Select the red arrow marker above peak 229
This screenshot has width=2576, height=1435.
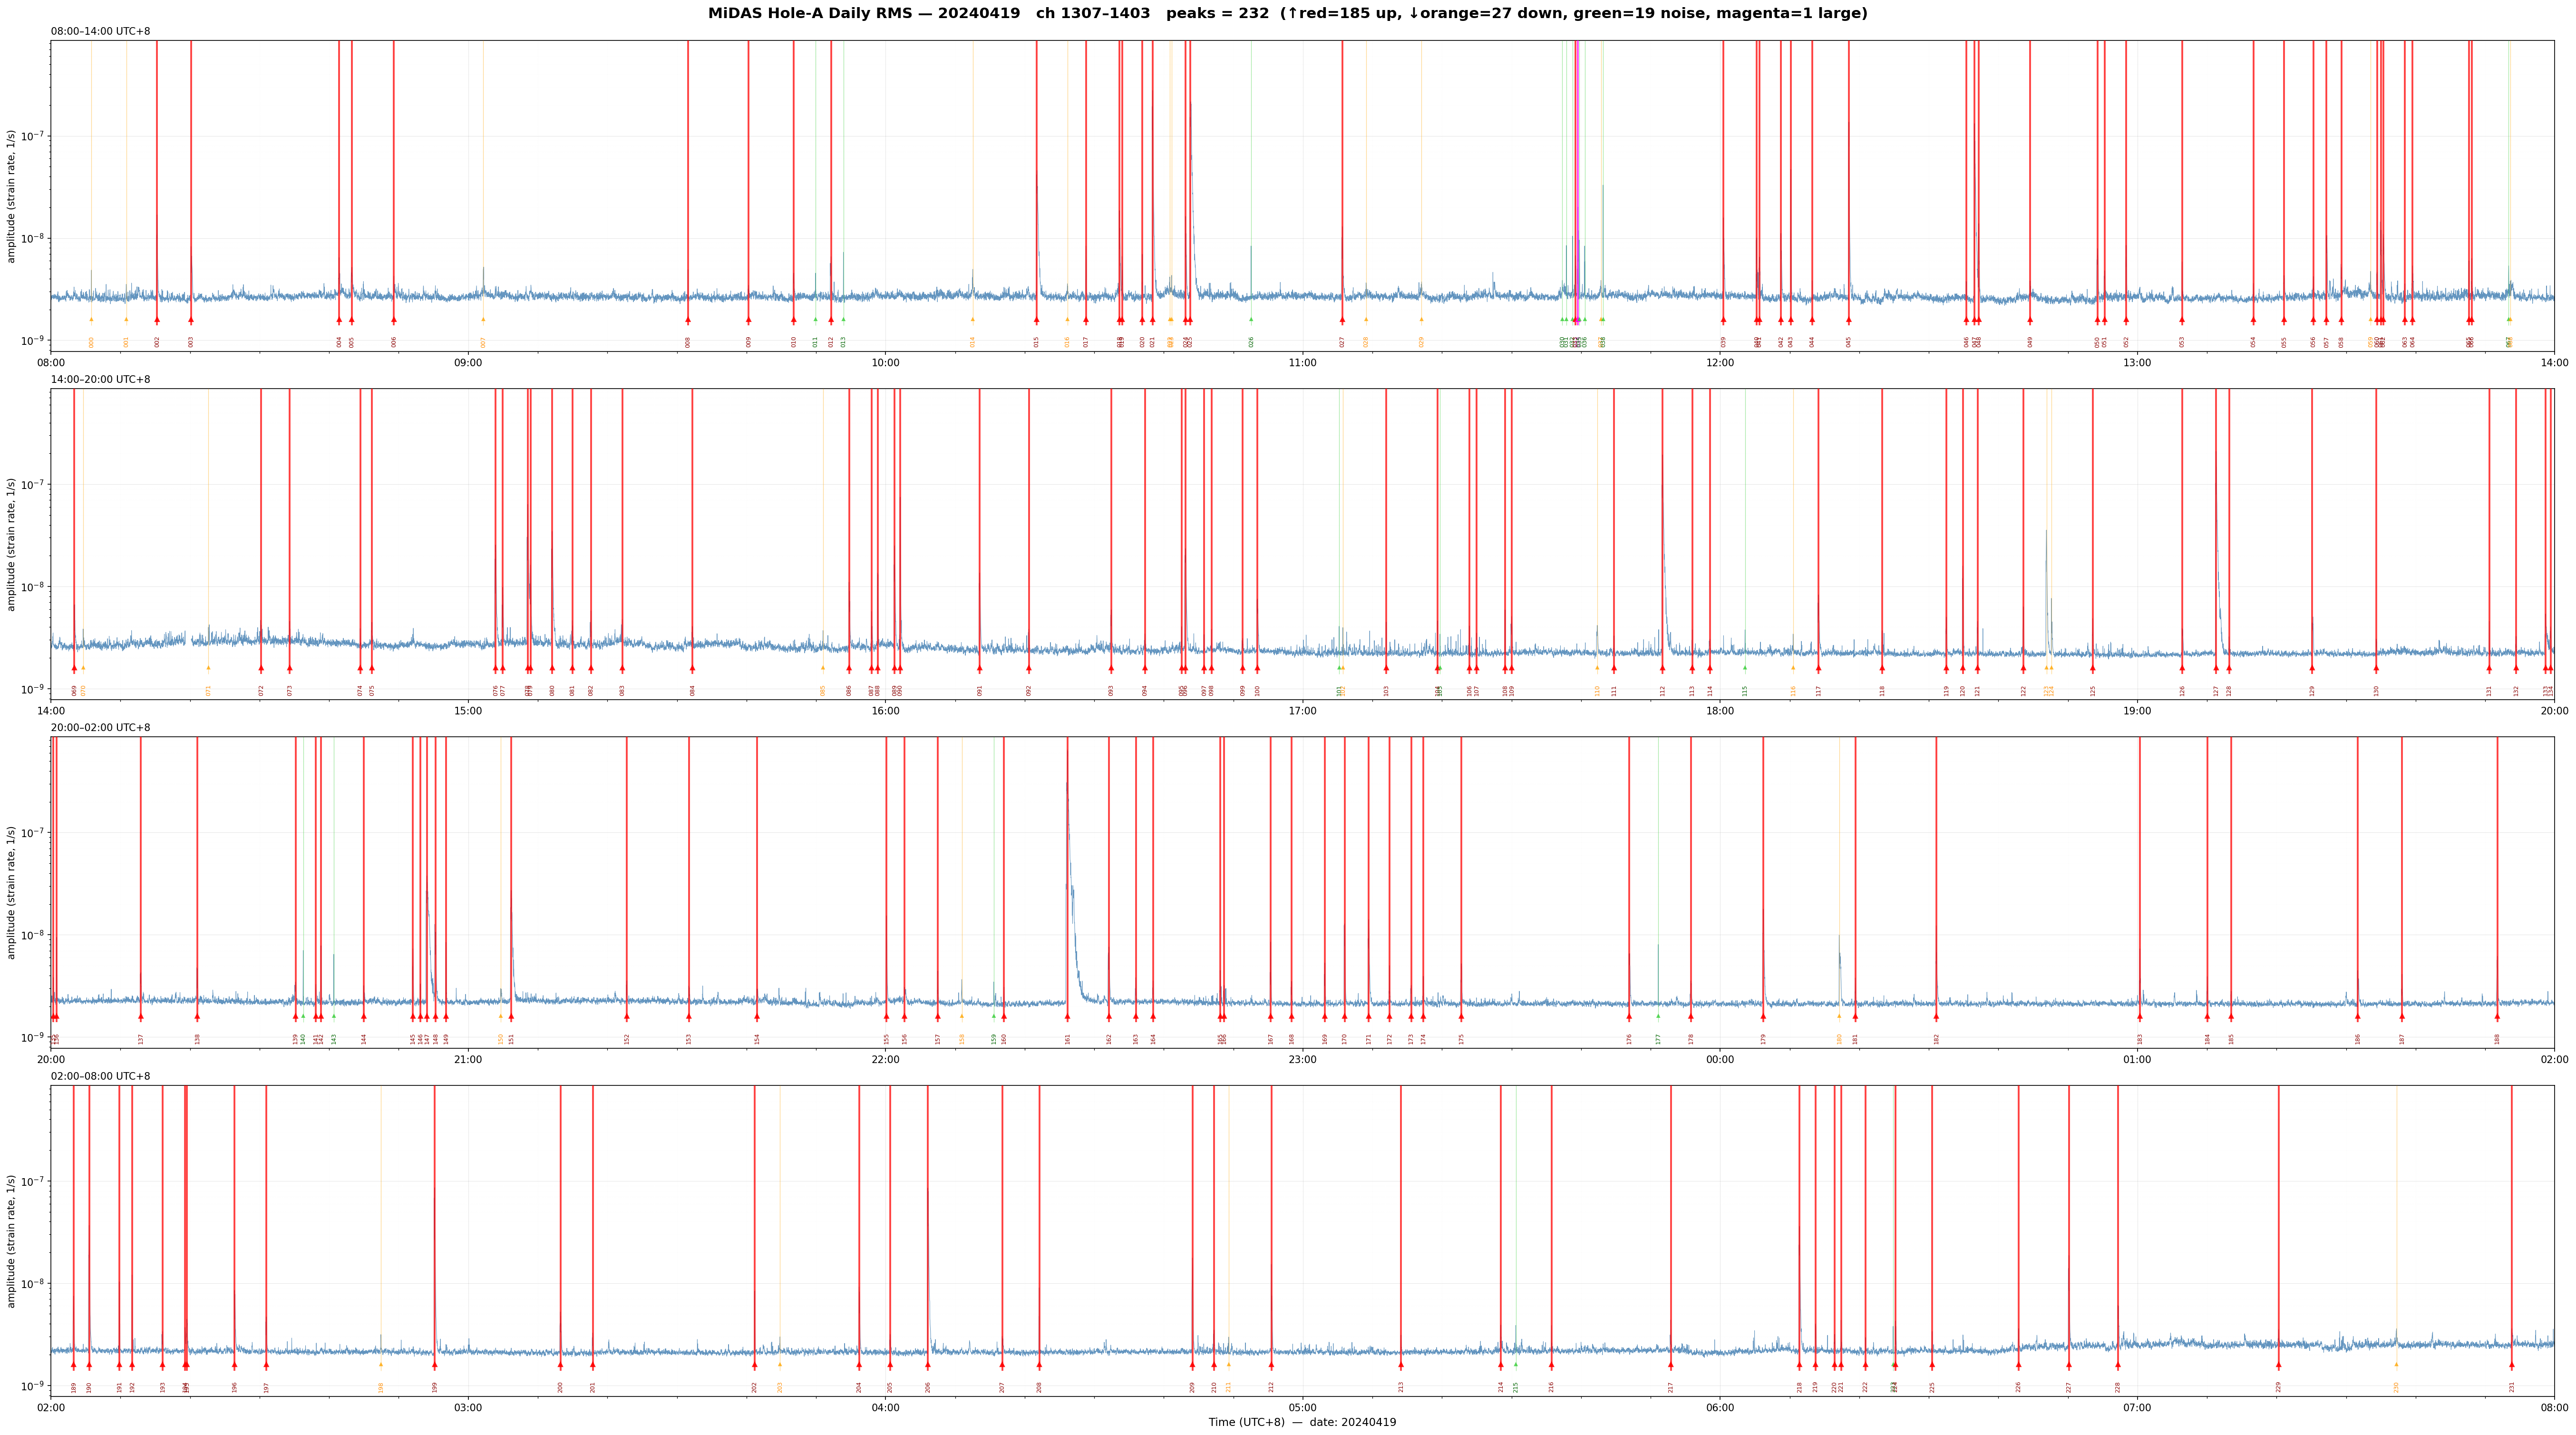pos(2279,1365)
